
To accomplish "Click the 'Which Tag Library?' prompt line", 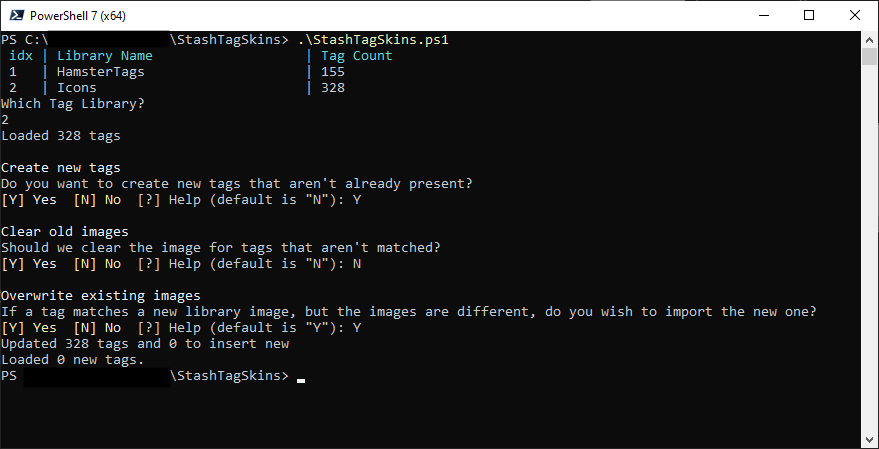I will pyautogui.click(x=73, y=104).
